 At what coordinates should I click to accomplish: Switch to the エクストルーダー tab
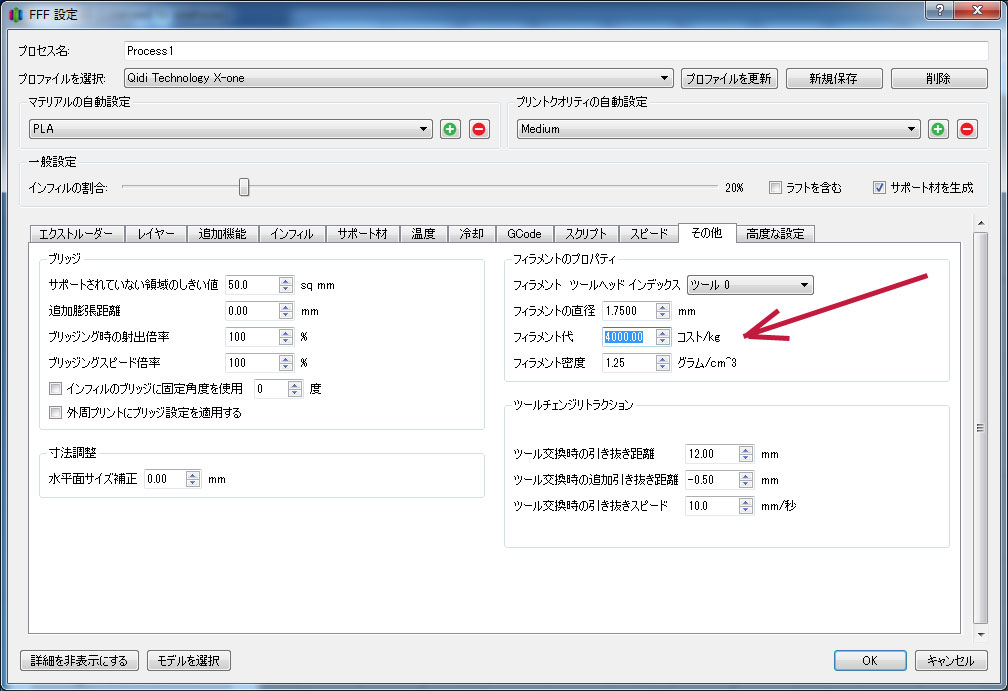pos(76,234)
